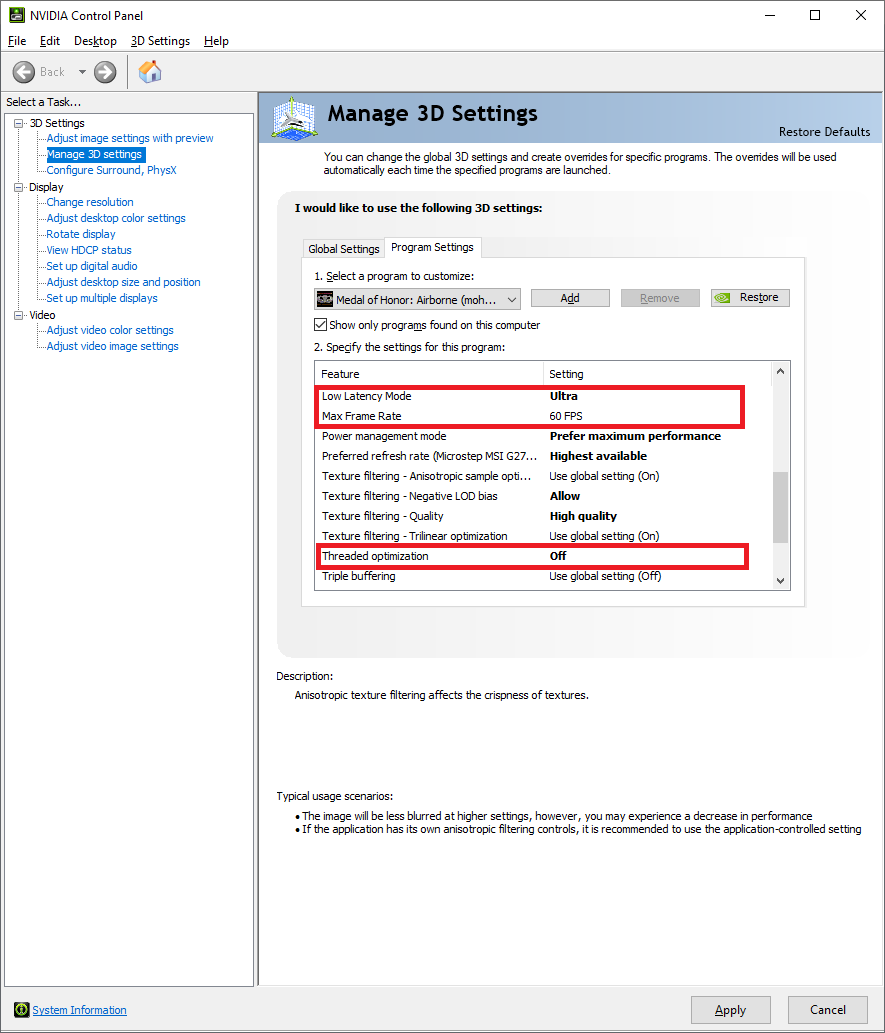Select the Triple buffering row

(x=543, y=576)
